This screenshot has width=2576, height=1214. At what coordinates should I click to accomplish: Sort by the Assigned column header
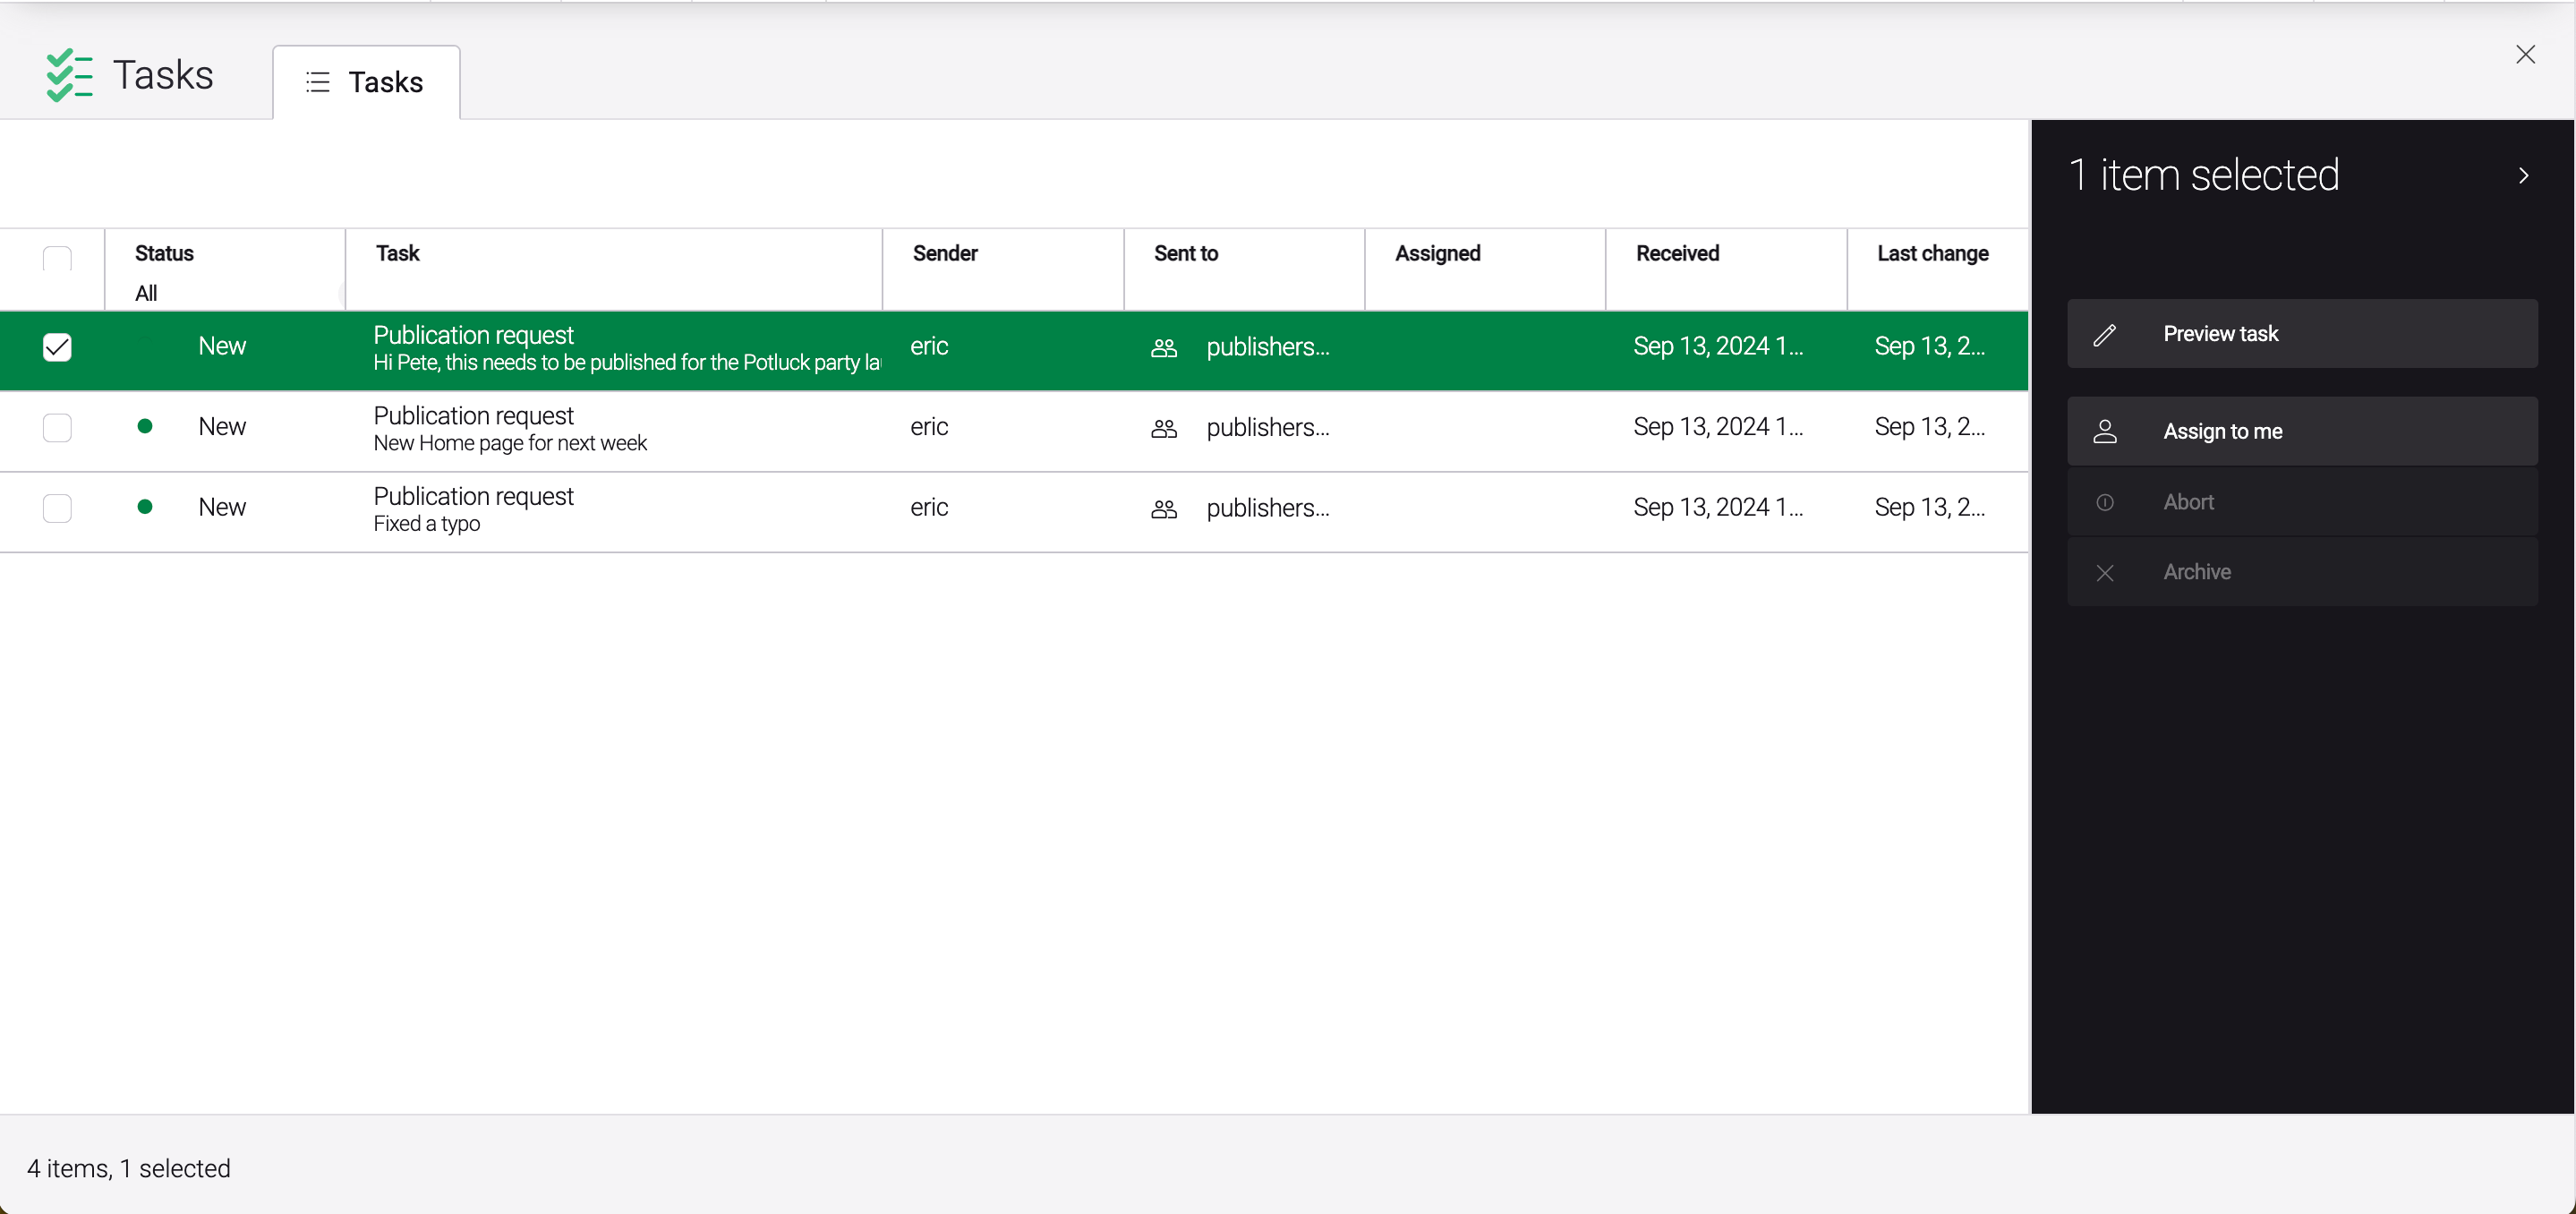pyautogui.click(x=1437, y=254)
